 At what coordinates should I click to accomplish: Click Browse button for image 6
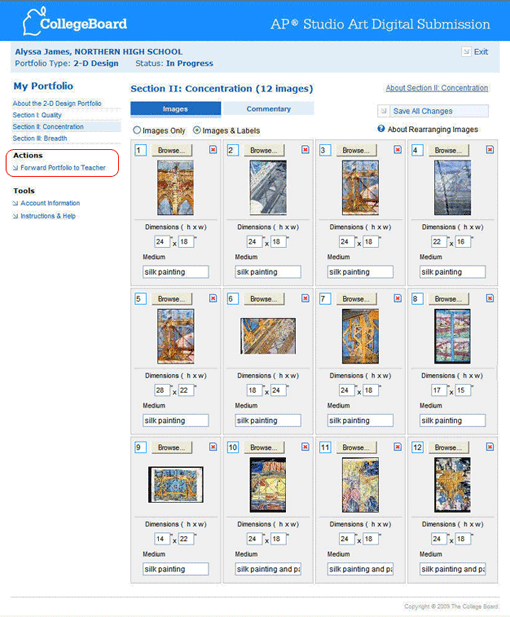[x=264, y=299]
